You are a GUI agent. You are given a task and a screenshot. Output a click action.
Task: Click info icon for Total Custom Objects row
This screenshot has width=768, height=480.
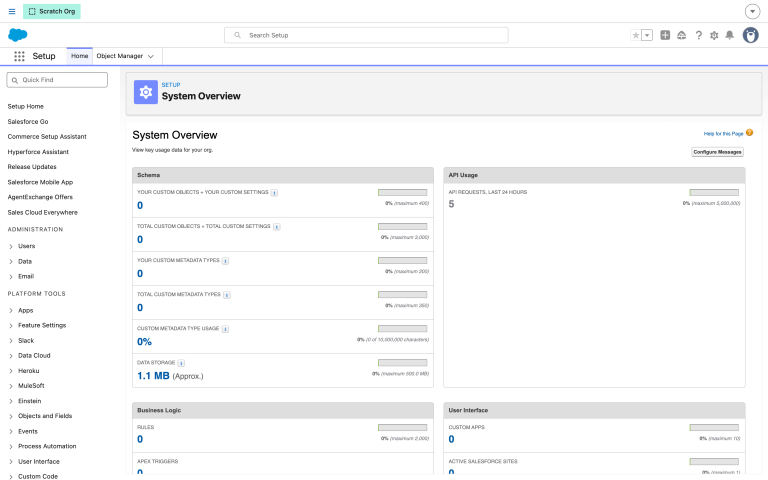point(277,227)
